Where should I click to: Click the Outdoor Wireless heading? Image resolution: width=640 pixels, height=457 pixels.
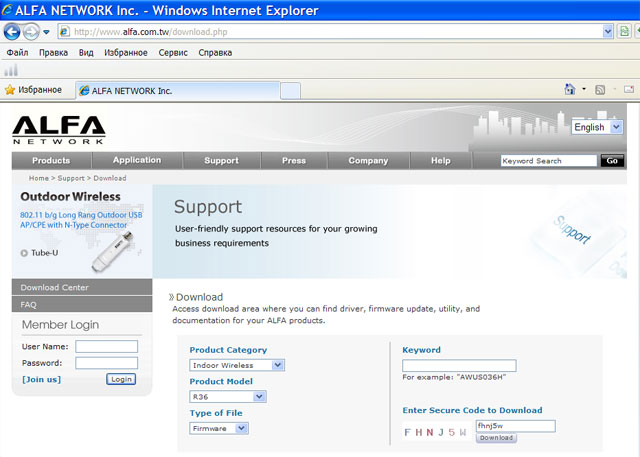[x=71, y=197]
